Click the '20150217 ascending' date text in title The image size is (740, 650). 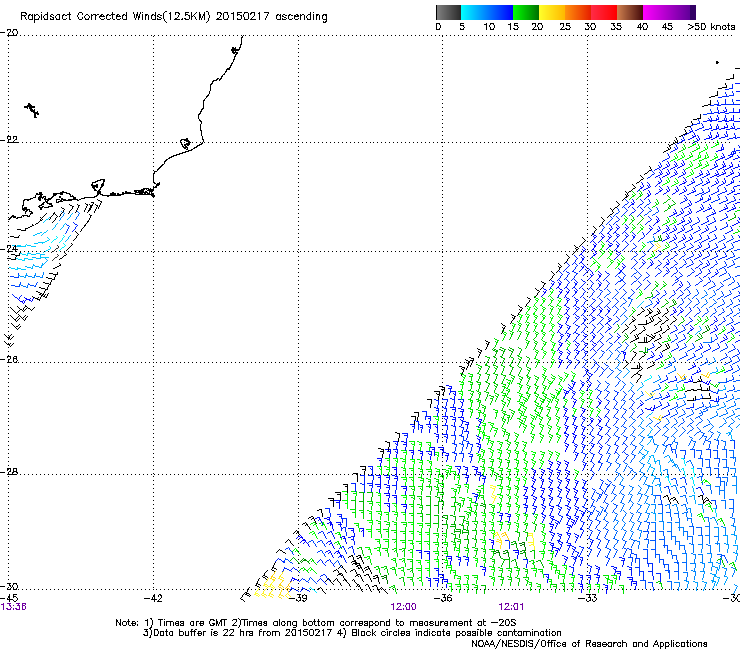pyautogui.click(x=271, y=17)
